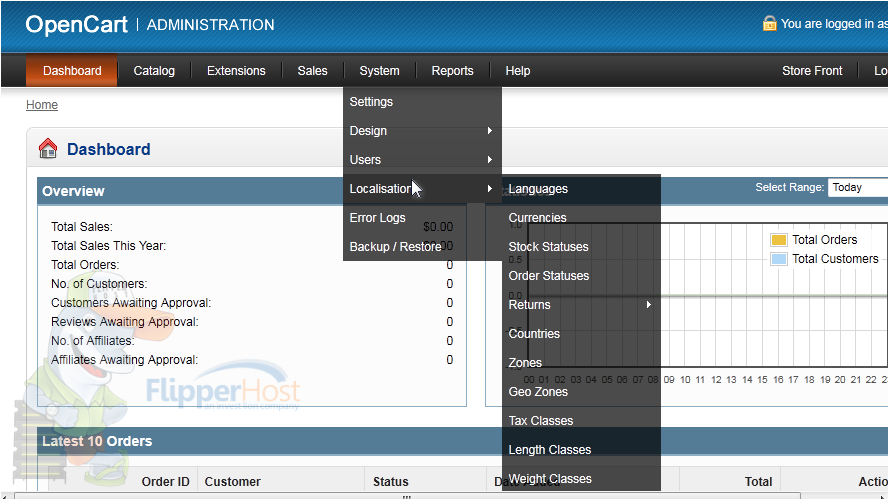Image resolution: width=889 pixels, height=500 pixels.
Task: Click the Customer column header
Action: 232,481
